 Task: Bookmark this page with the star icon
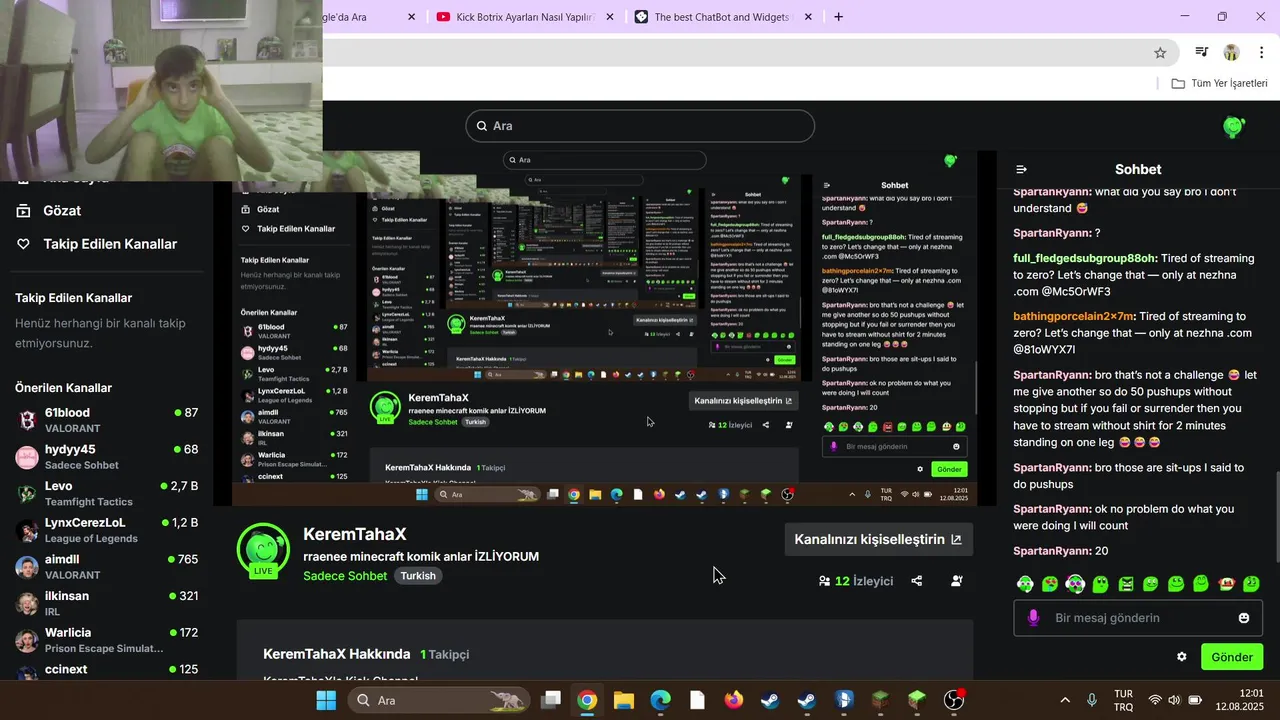point(1160,53)
